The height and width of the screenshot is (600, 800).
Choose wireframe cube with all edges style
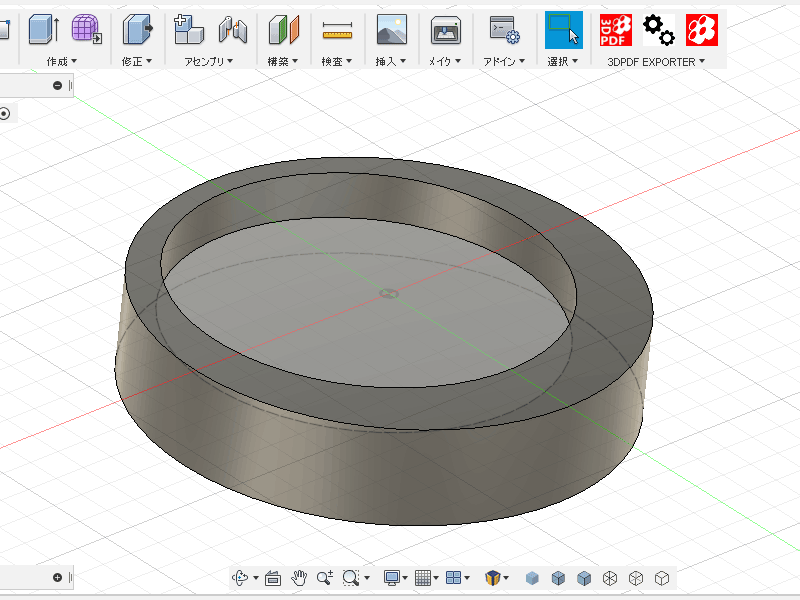point(610,578)
